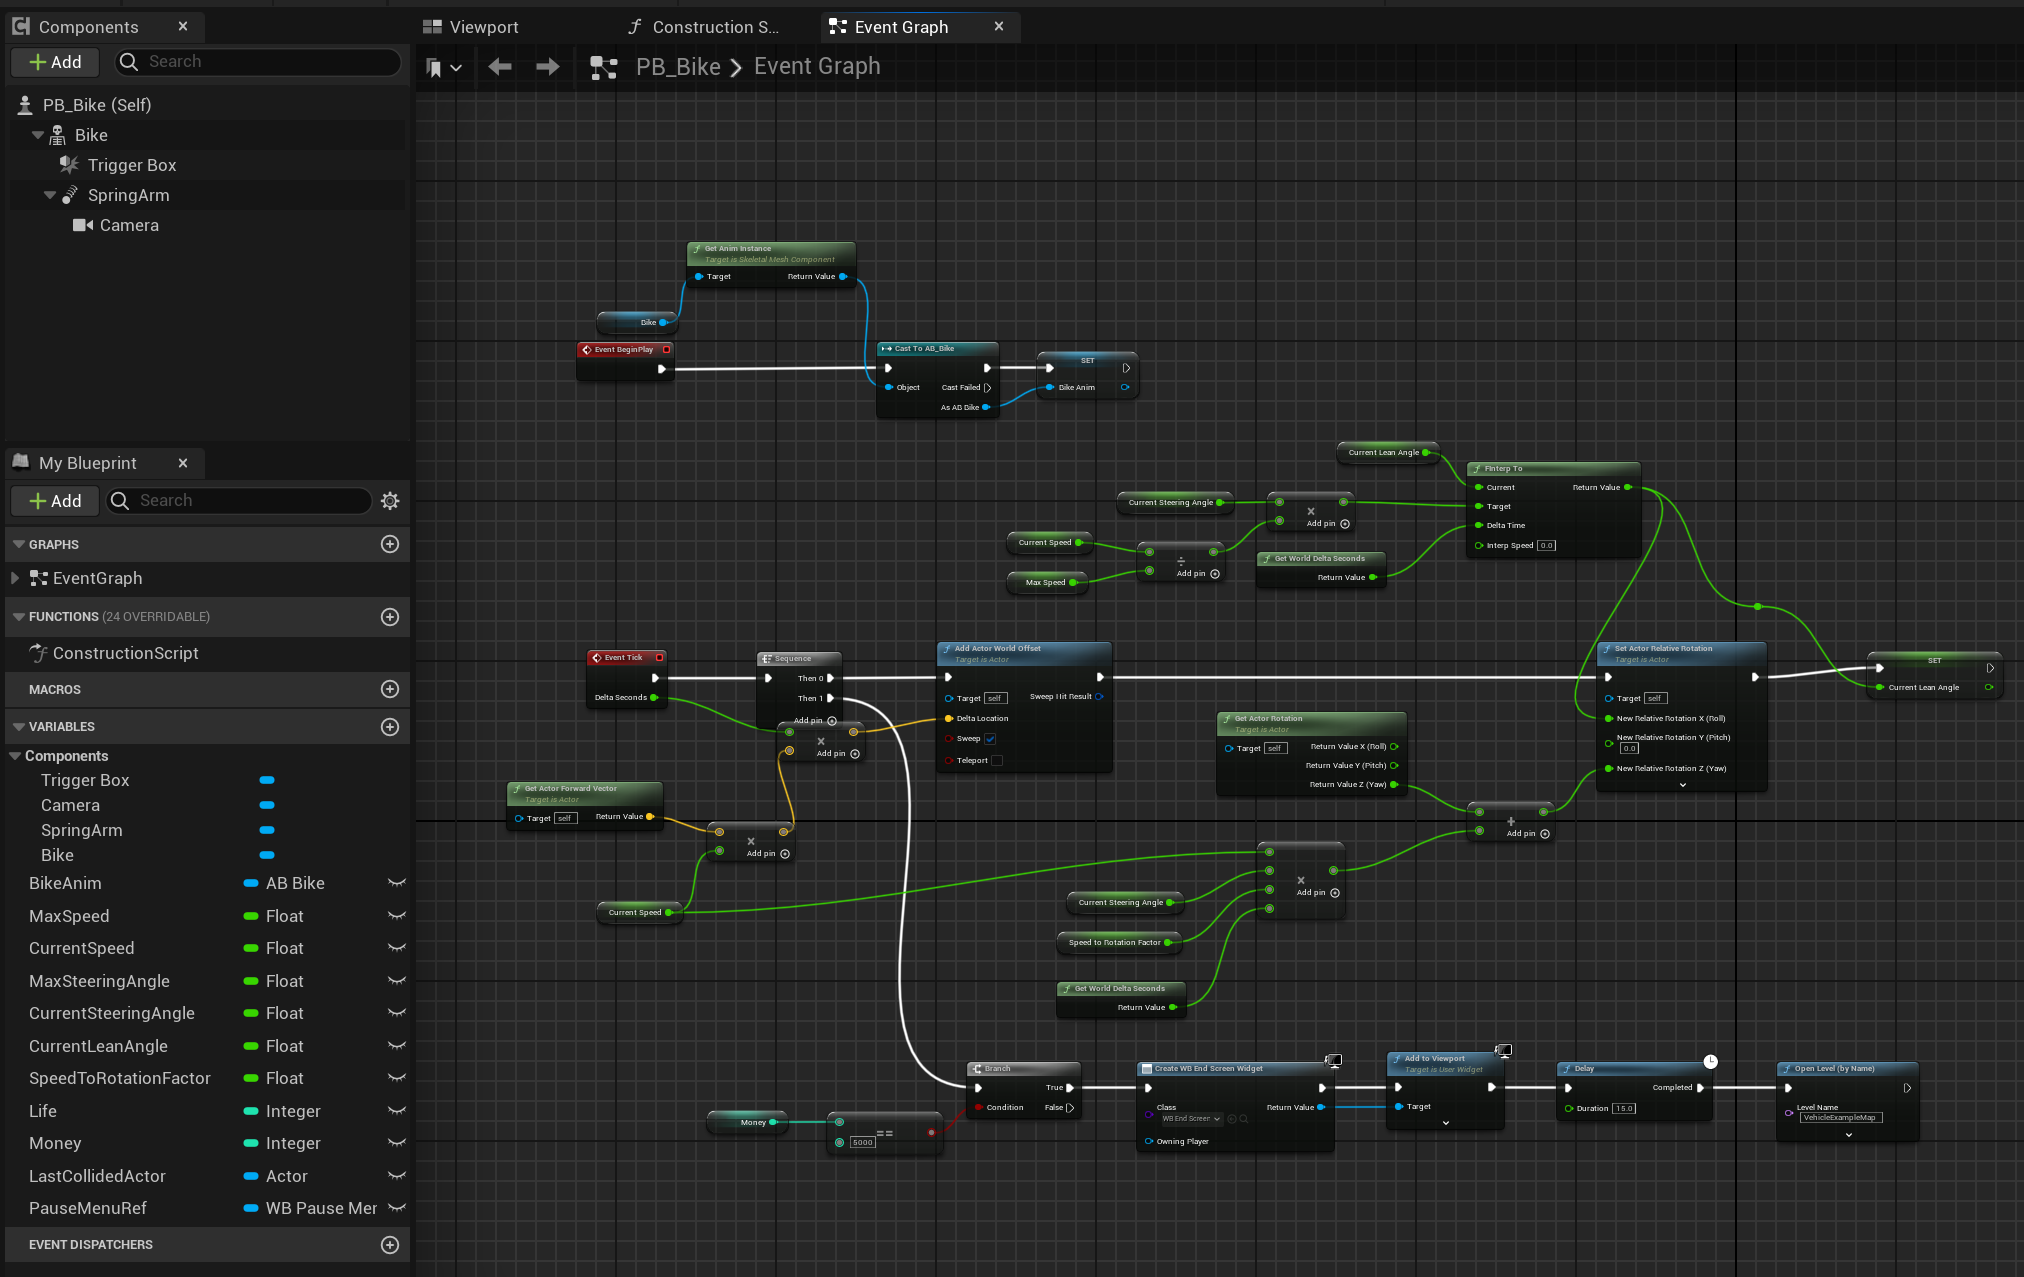Click the bookmarks icon in graph toolbar
This screenshot has width=2024, height=1277.
click(x=434, y=67)
